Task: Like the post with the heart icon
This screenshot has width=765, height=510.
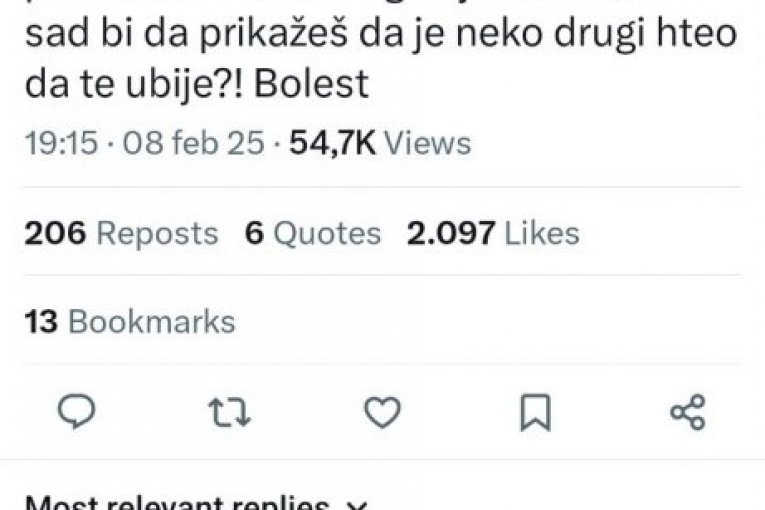Action: coord(382,412)
